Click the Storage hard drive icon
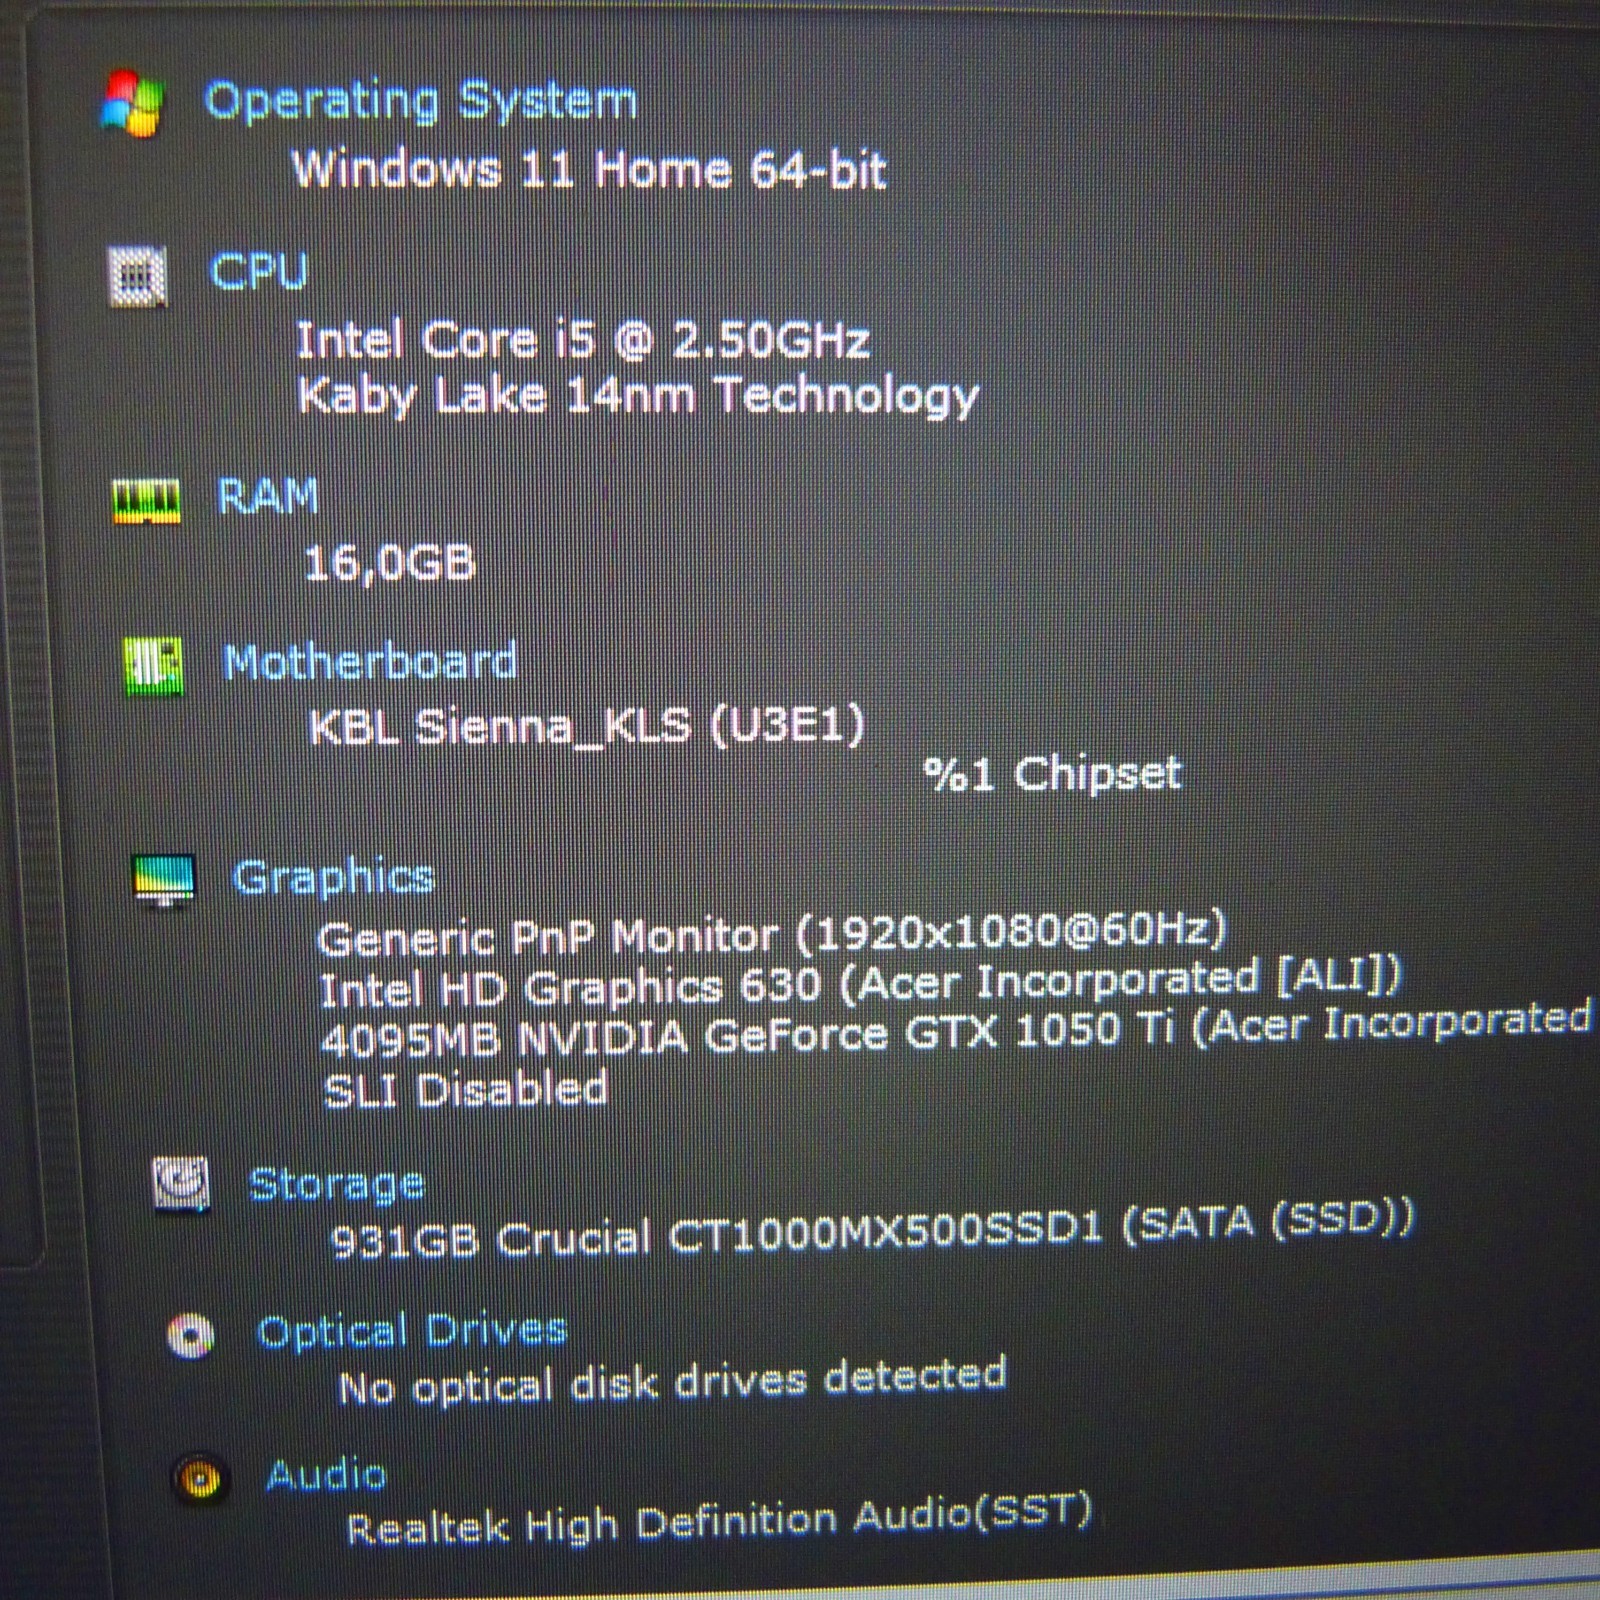 click(x=180, y=1184)
